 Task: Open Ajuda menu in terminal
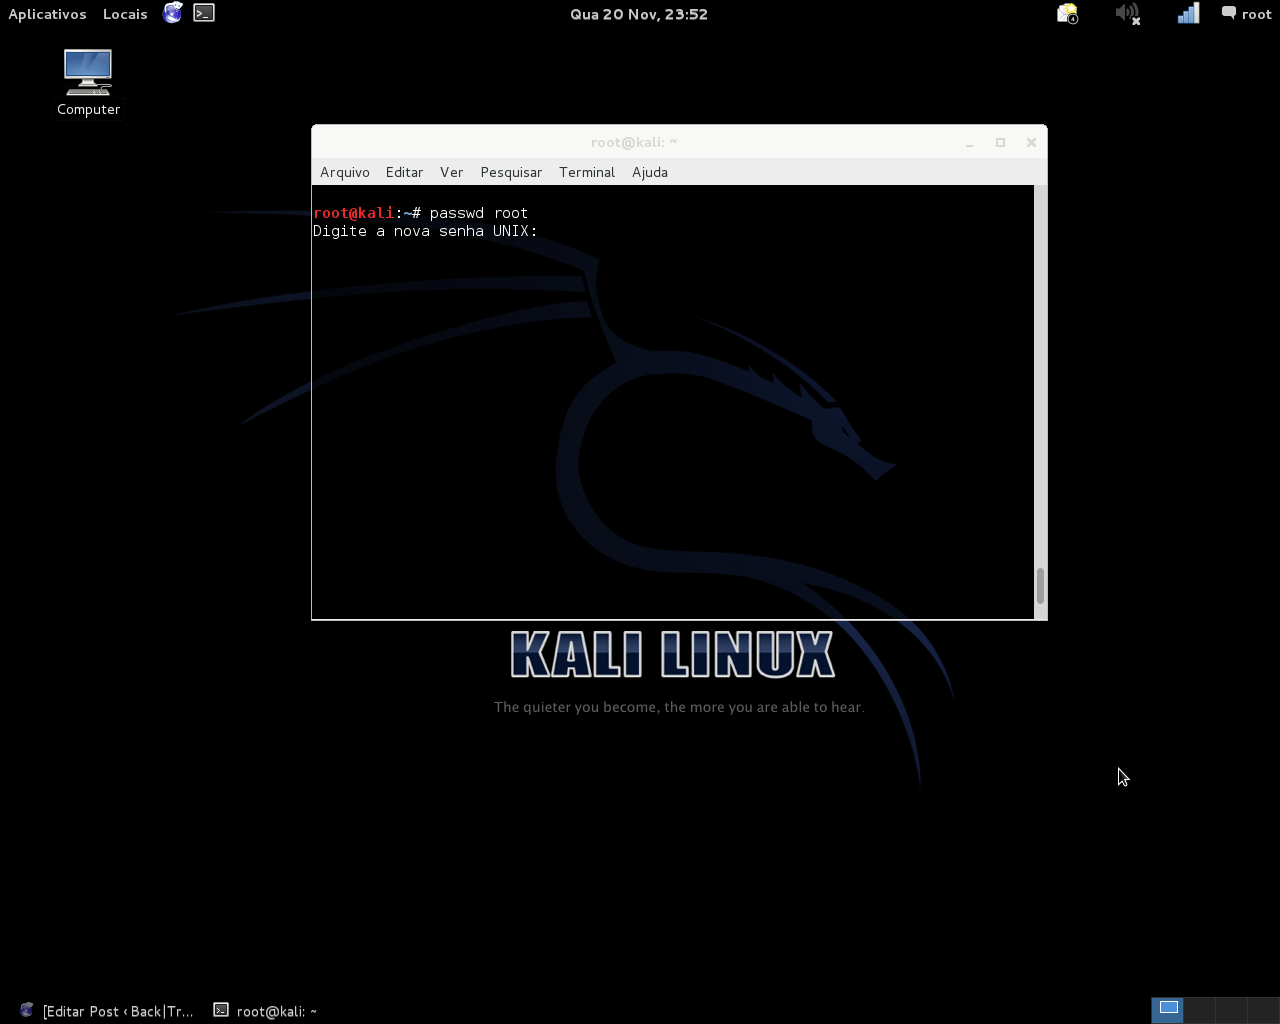tap(650, 172)
